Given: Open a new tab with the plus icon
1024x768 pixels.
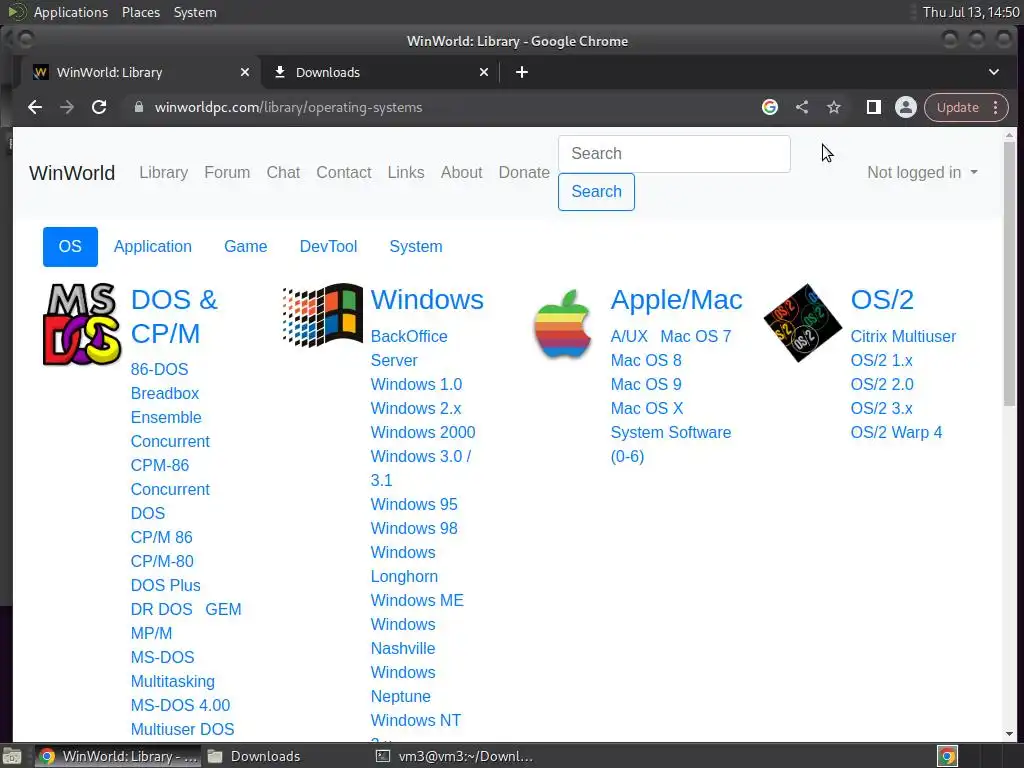Looking at the screenshot, I should pos(522,72).
